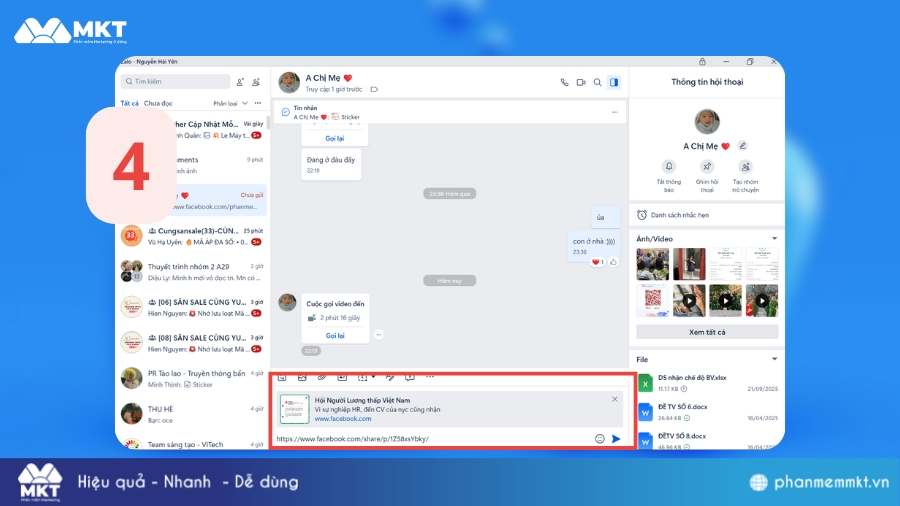Click more options in chat input toolbar

[429, 377]
